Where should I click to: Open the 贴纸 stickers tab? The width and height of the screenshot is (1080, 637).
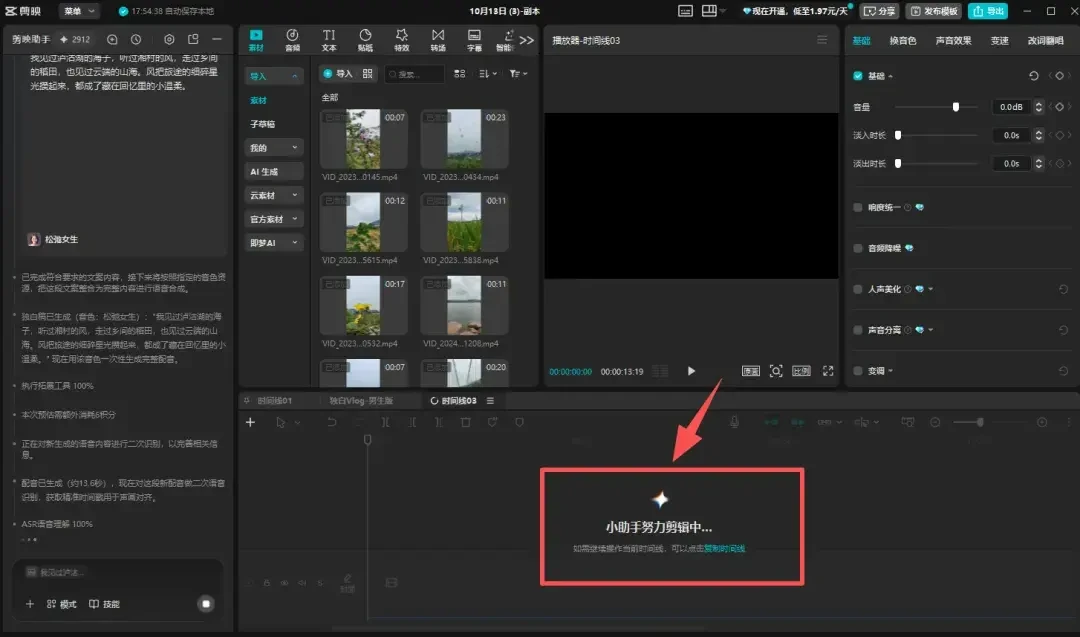tap(365, 40)
